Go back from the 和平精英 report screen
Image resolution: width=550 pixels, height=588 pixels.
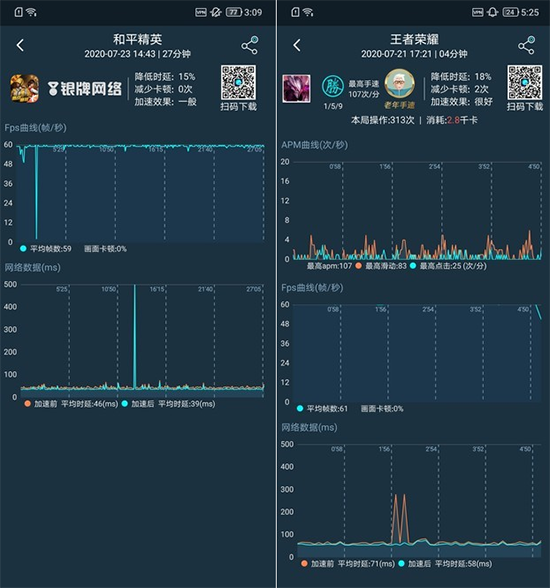click(20, 45)
